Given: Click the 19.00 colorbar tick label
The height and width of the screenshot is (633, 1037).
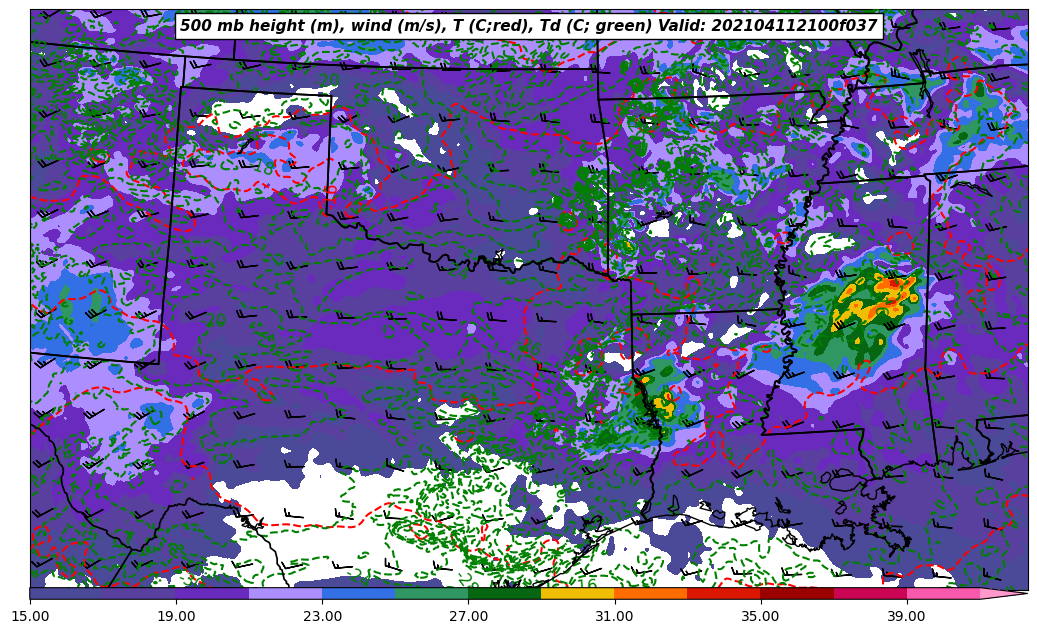Looking at the screenshot, I should tap(176, 616).
